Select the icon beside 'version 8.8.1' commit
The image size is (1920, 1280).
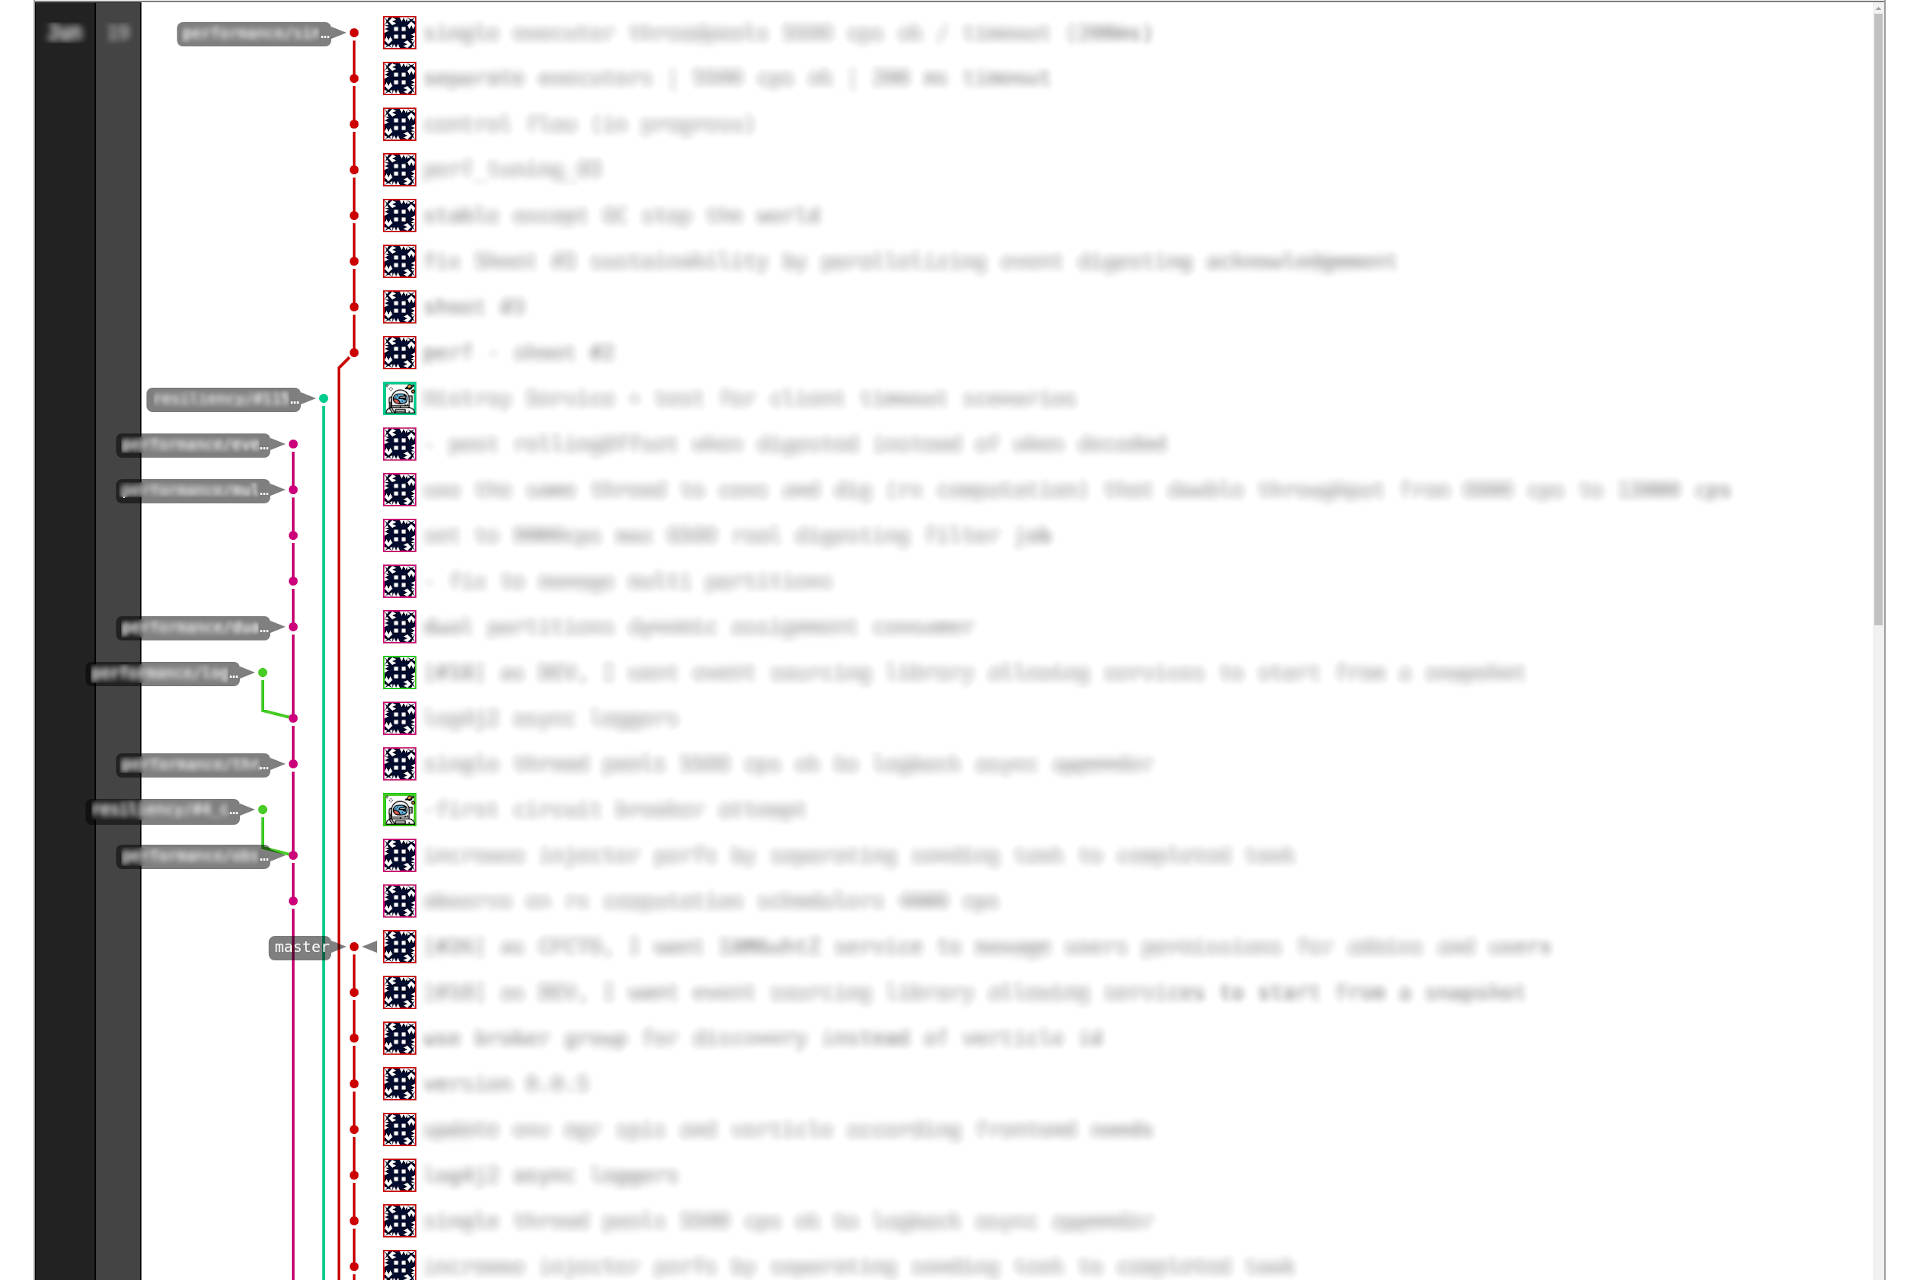pos(399,1083)
